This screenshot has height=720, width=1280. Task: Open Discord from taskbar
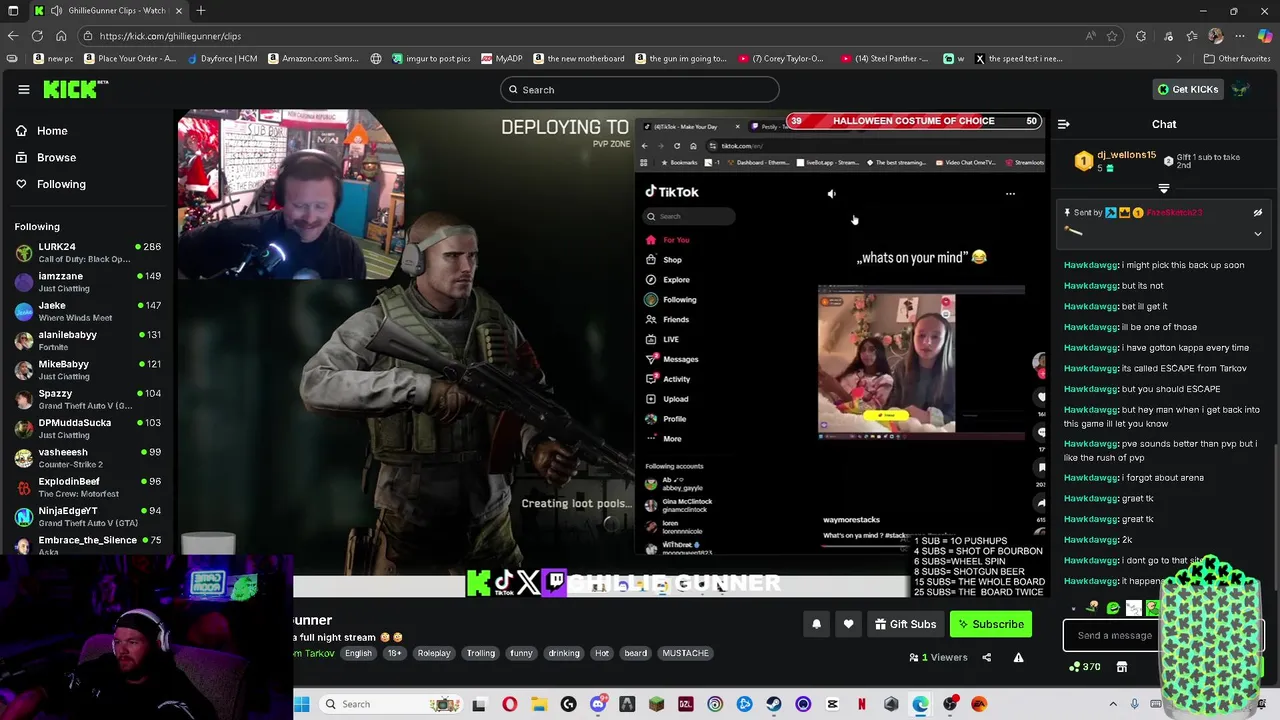(x=597, y=704)
